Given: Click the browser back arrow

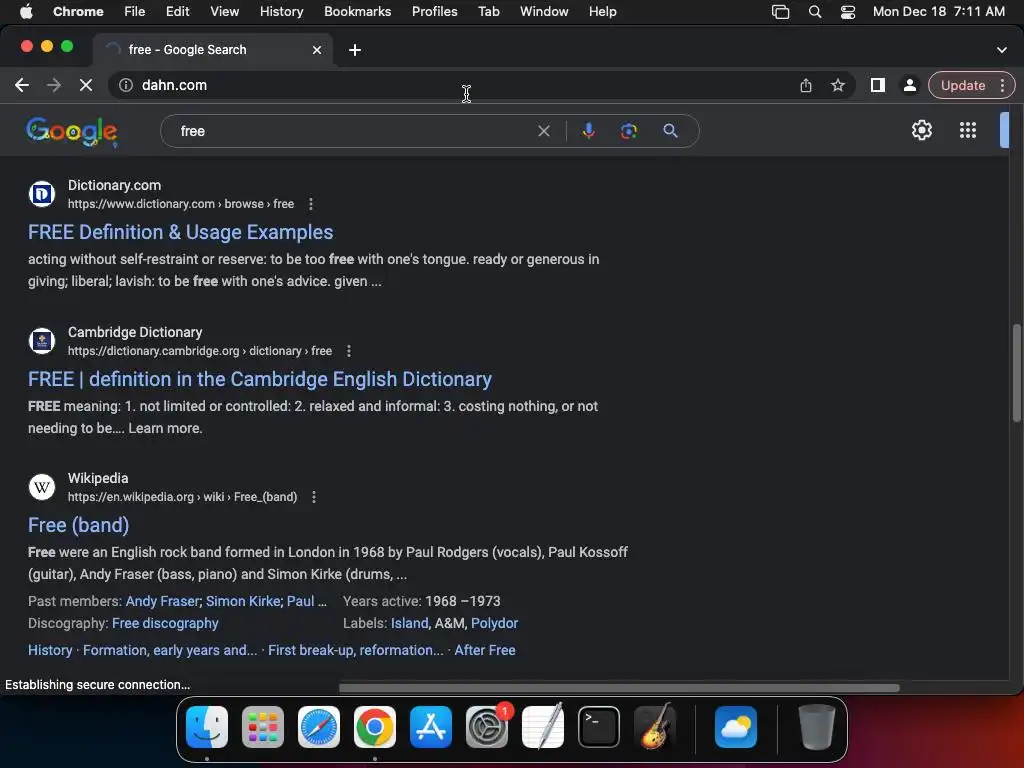Looking at the screenshot, I should tap(22, 85).
